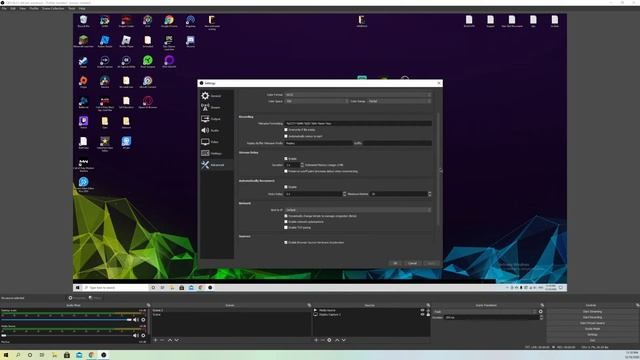Pop out the Audio Mixer dock
This screenshot has width=640, height=360.
tap(148, 305)
